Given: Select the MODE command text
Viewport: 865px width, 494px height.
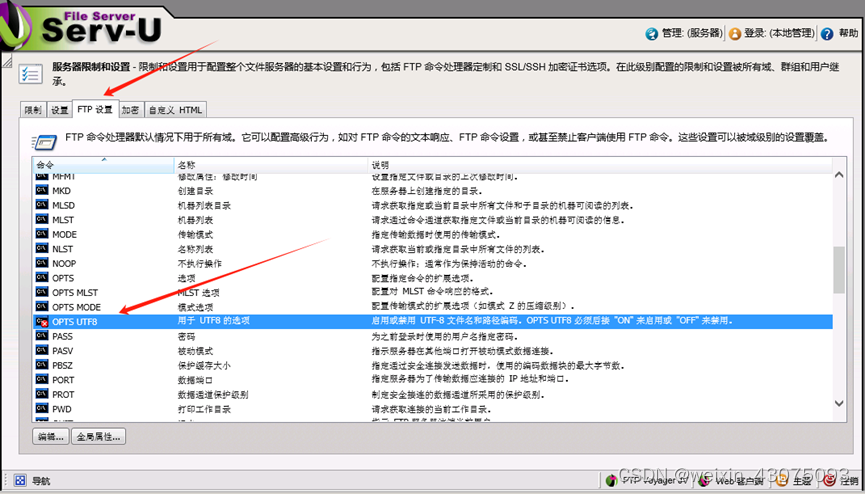Looking at the screenshot, I should (x=65, y=235).
